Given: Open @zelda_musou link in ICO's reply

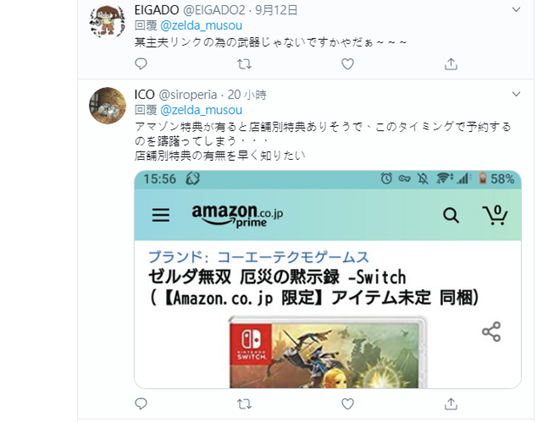Looking at the screenshot, I should pos(201,110).
